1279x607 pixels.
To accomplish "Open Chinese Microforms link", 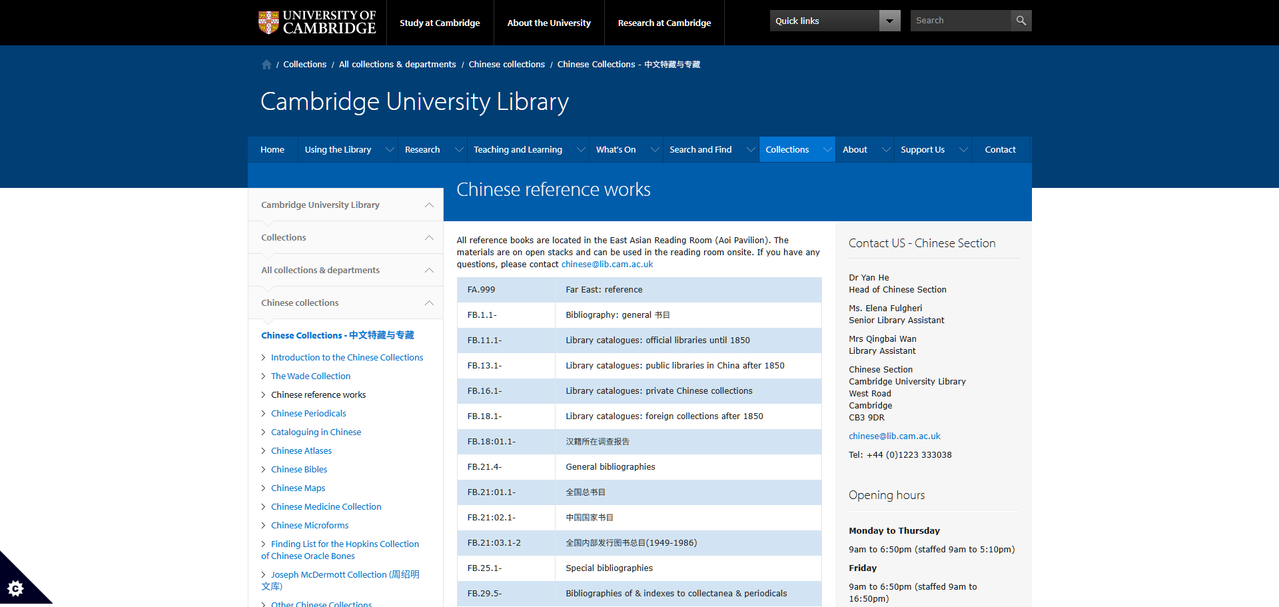I will pyautogui.click(x=310, y=526).
